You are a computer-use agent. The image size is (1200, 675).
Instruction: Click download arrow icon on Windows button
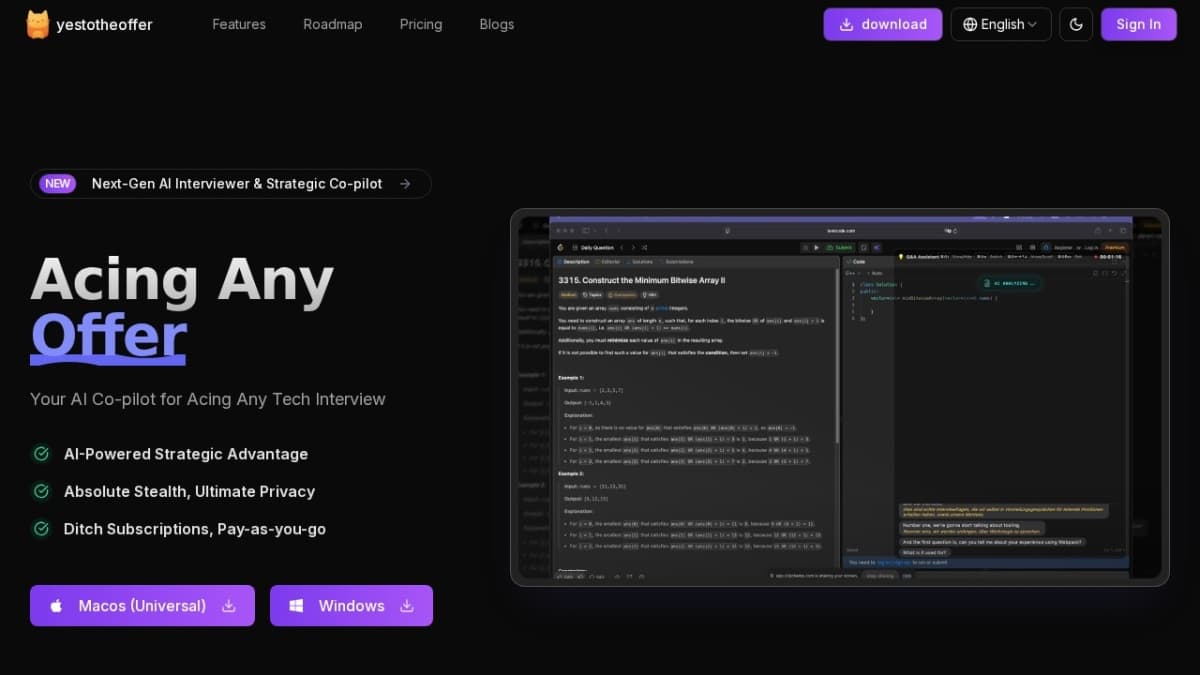tap(407, 606)
